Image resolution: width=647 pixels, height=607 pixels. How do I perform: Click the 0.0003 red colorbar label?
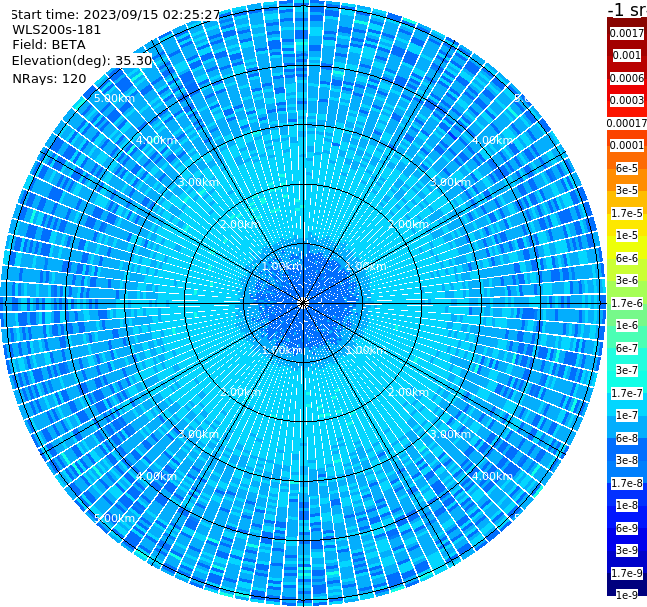coord(627,100)
